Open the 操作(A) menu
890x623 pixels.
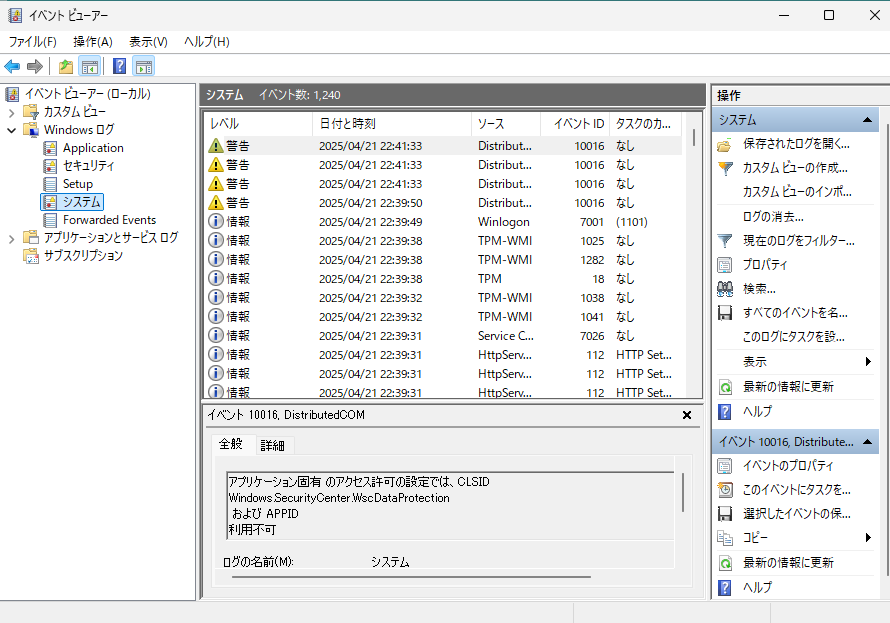[x=93, y=42]
